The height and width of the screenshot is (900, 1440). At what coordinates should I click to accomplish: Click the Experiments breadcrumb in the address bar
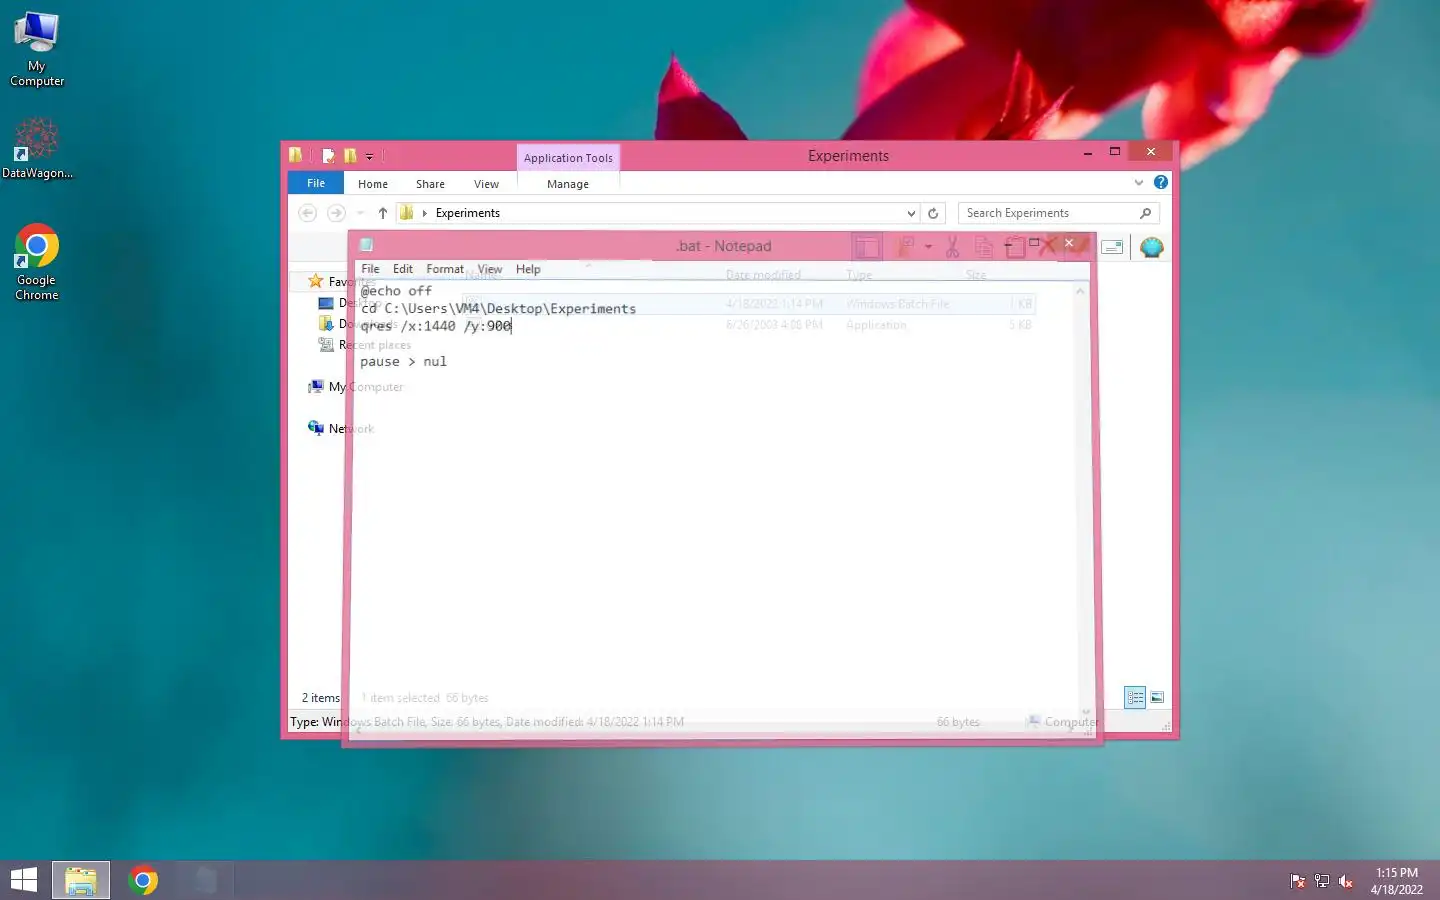[x=467, y=213]
